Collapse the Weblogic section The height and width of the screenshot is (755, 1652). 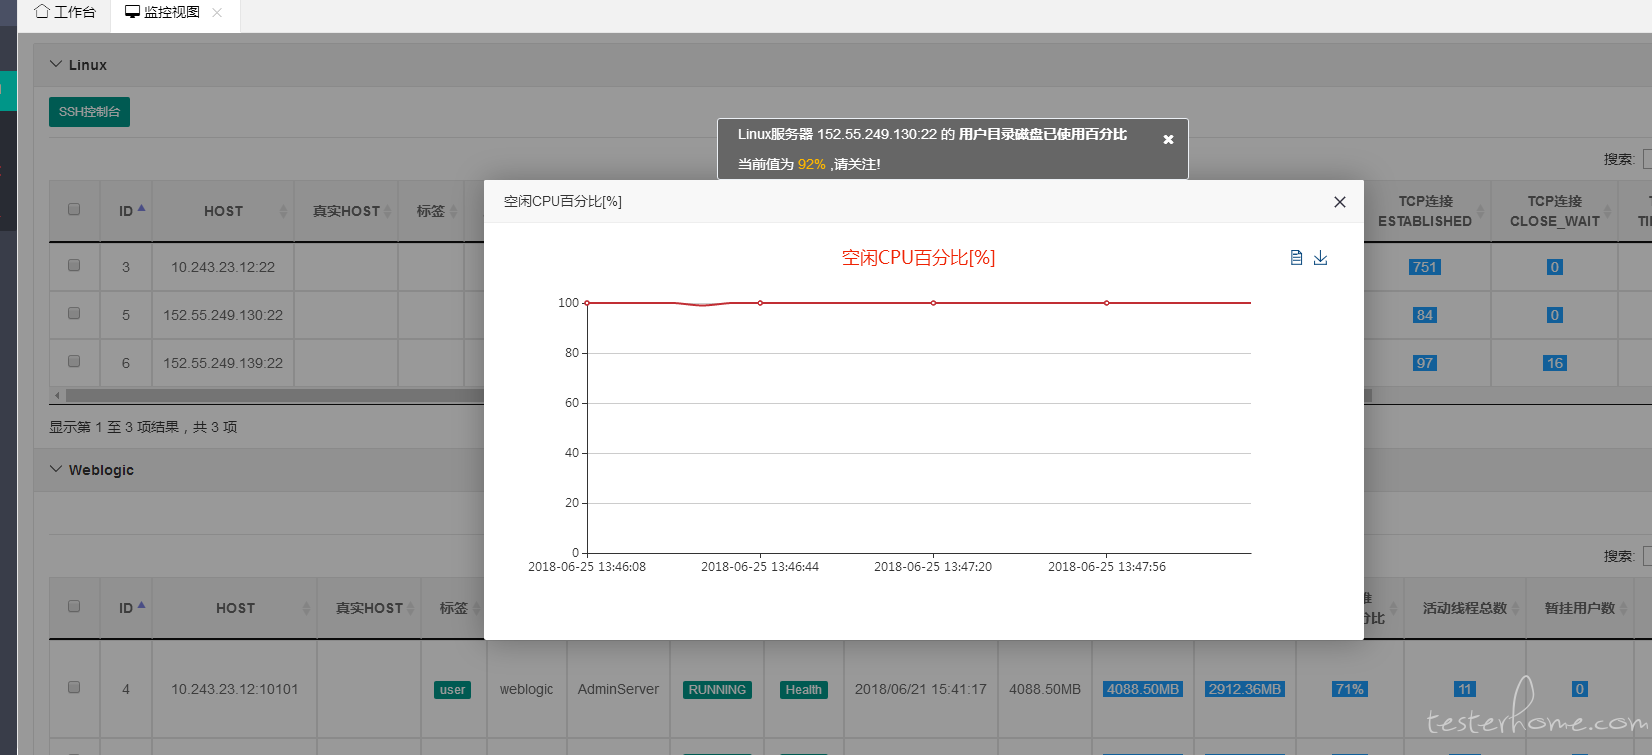tap(56, 469)
